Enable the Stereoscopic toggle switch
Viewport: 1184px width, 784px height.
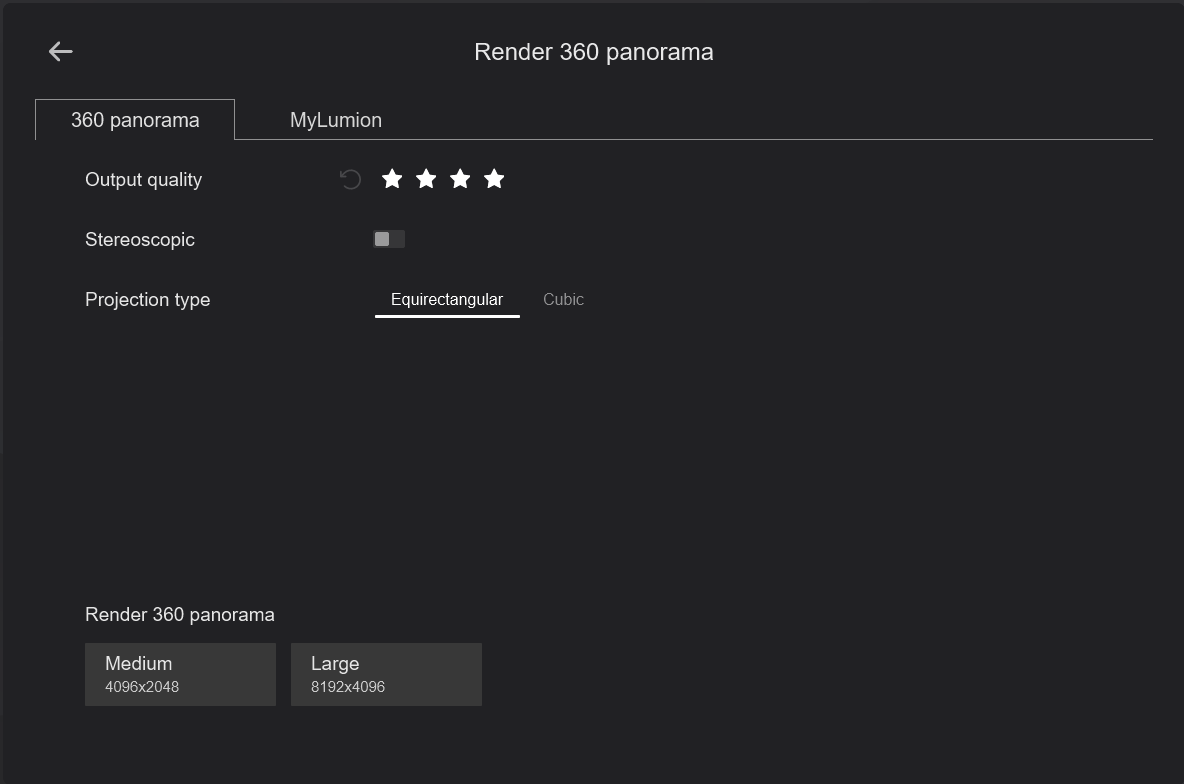(x=389, y=239)
